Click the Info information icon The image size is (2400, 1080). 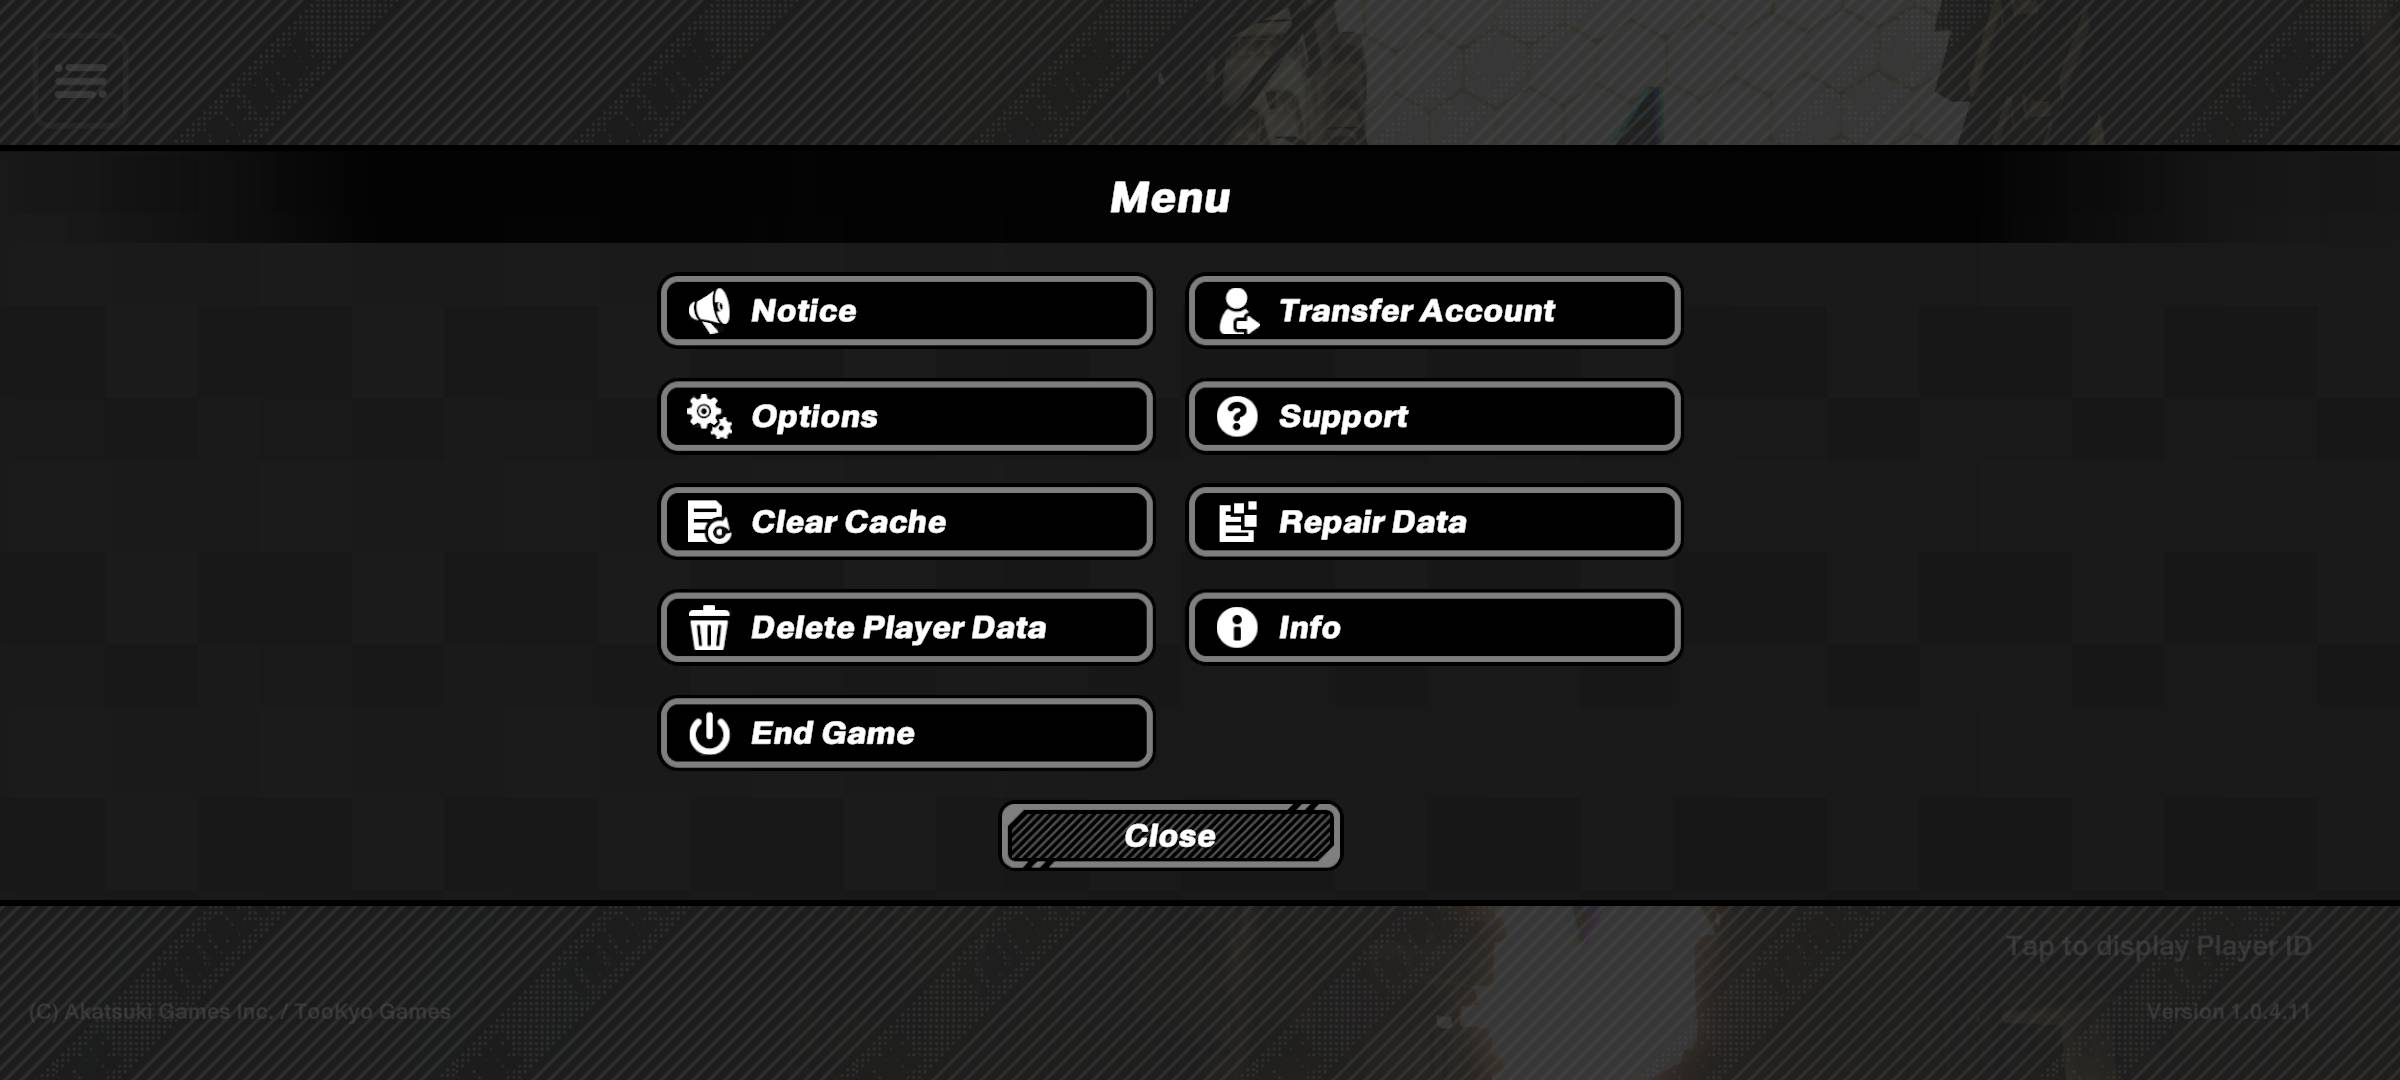[1237, 627]
